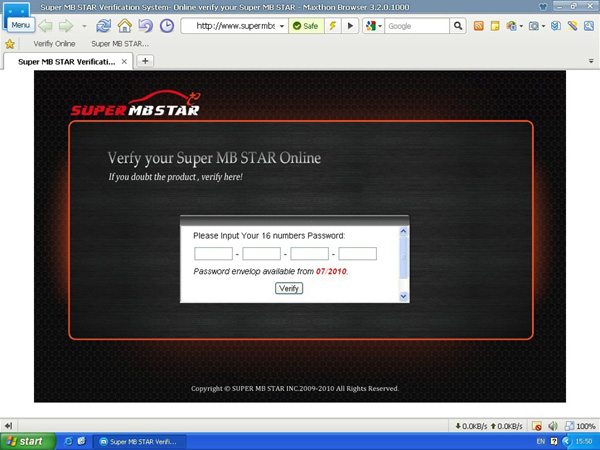This screenshot has height=450, width=600.
Task: Close the Super MB STAR Verification tab
Action: pyautogui.click(x=124, y=62)
